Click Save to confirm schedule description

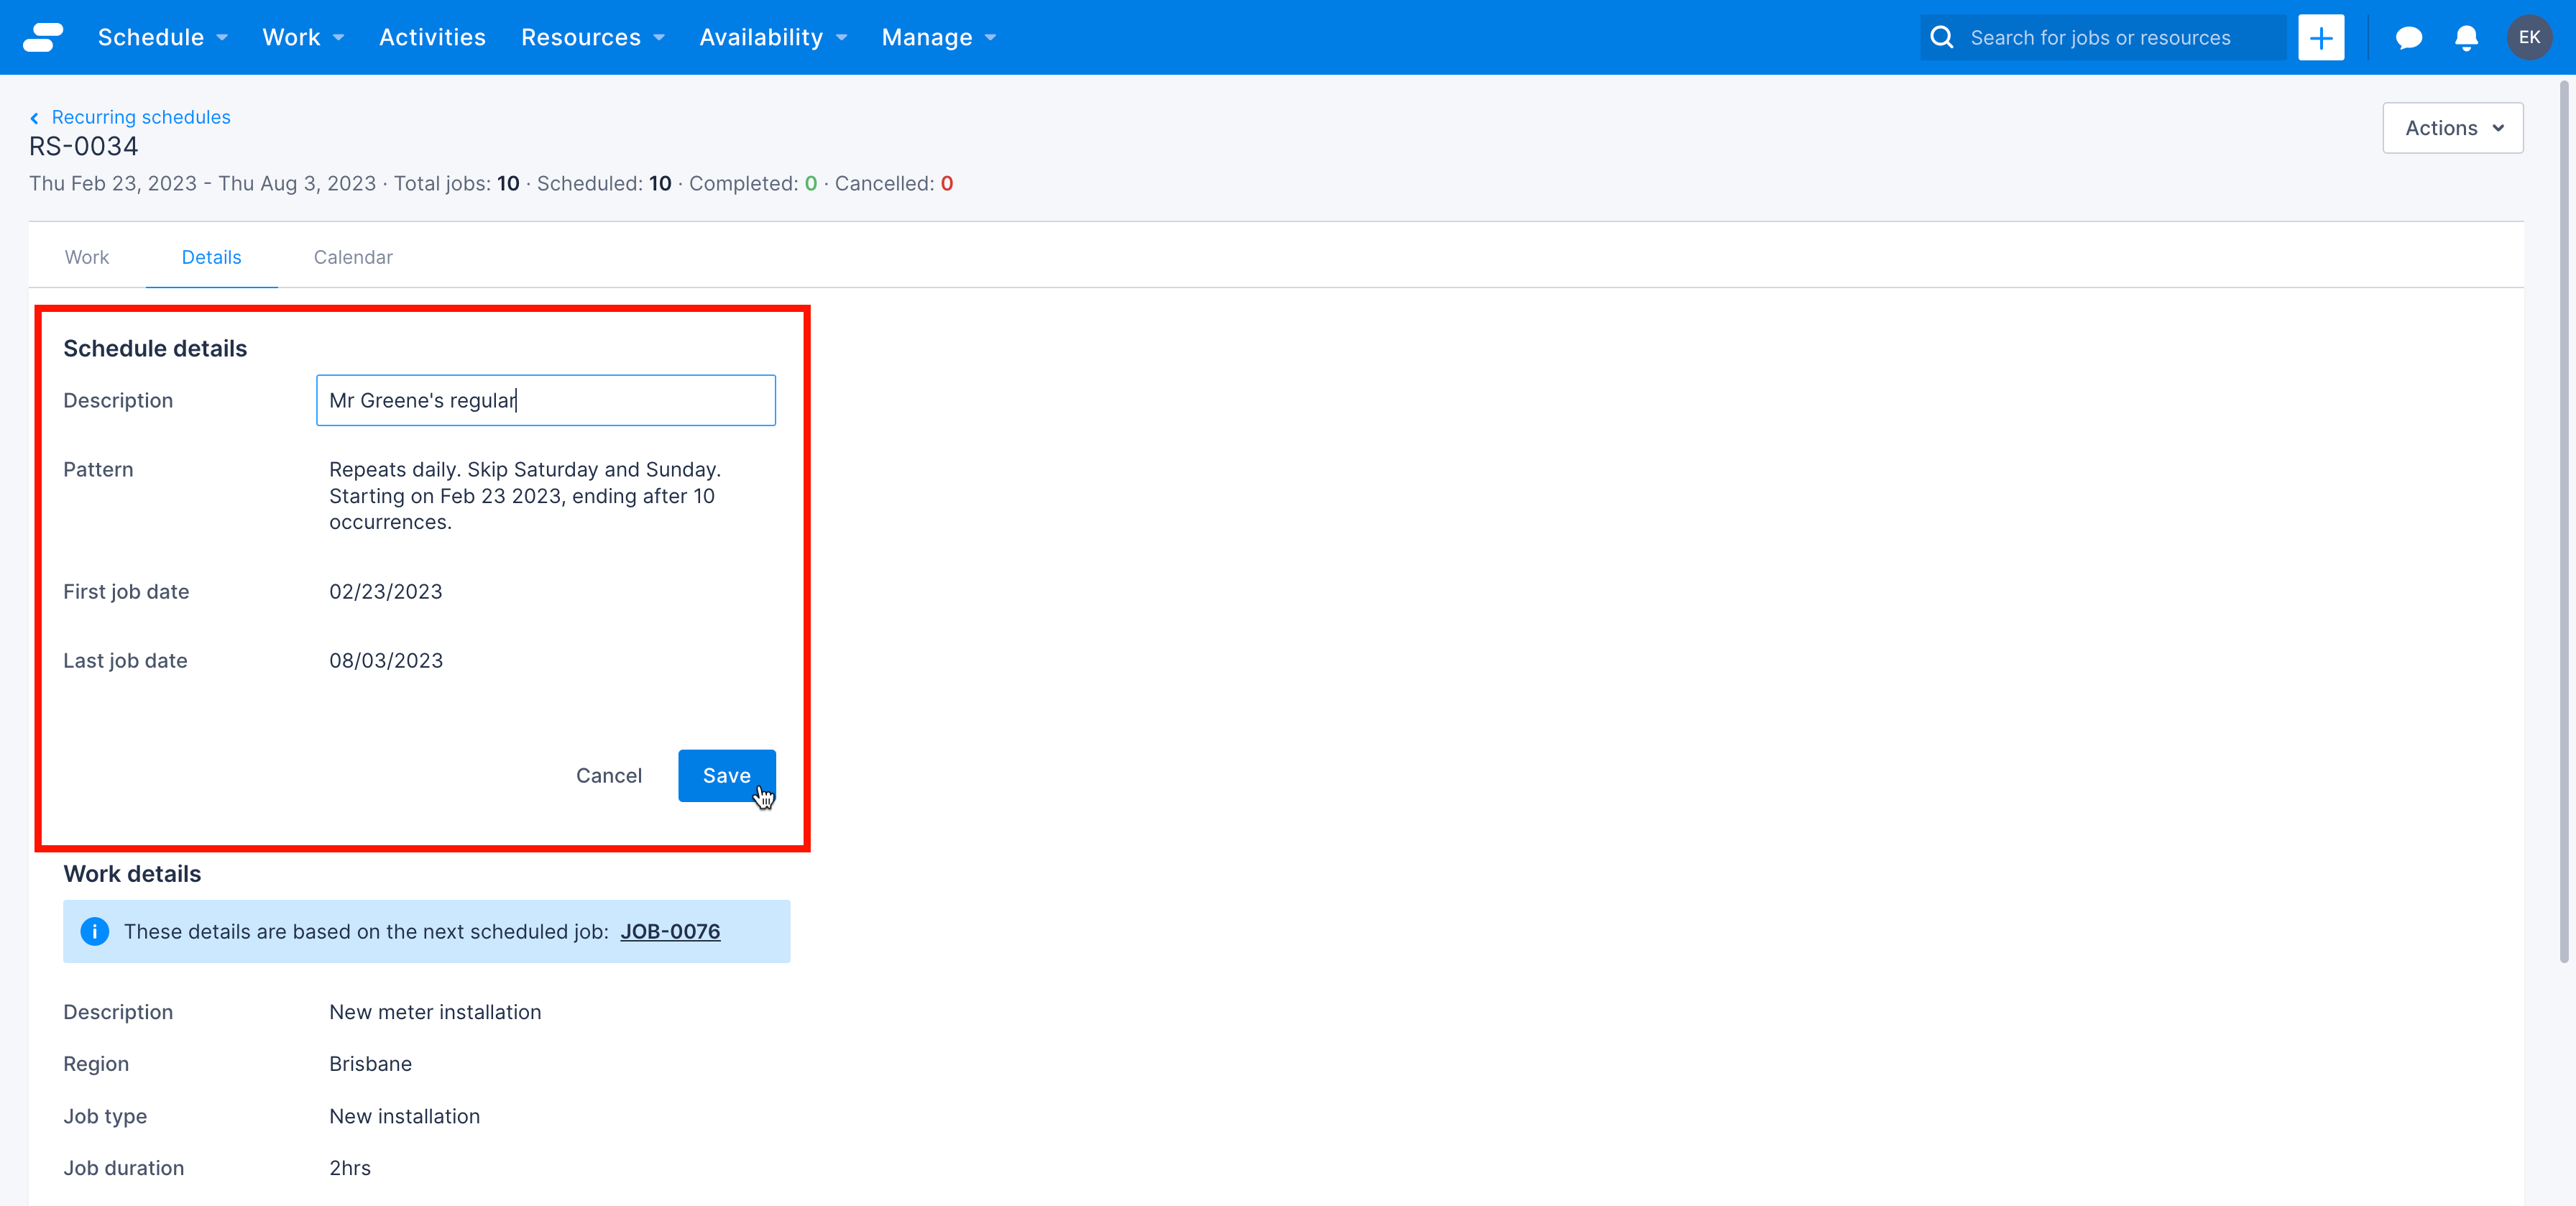click(x=726, y=774)
